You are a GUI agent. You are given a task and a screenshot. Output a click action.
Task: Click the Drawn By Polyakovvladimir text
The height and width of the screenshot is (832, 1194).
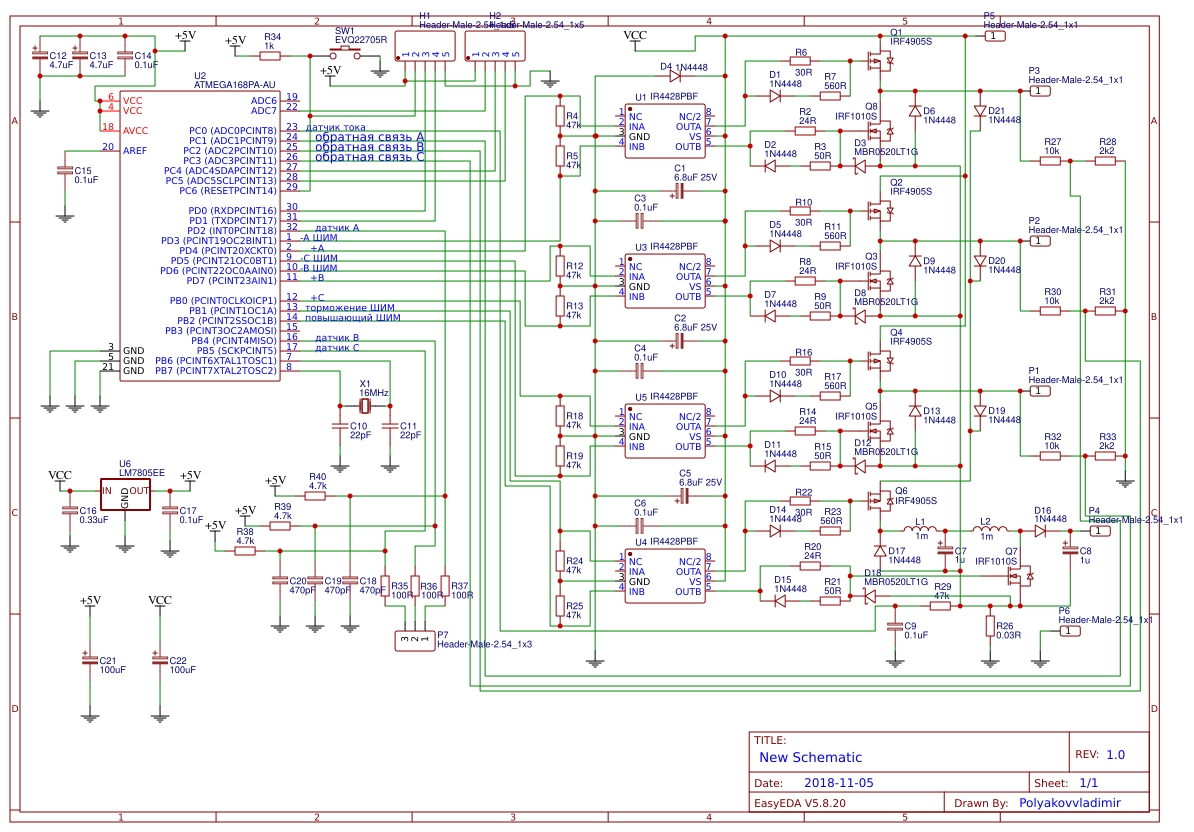pyautogui.click(x=1072, y=802)
